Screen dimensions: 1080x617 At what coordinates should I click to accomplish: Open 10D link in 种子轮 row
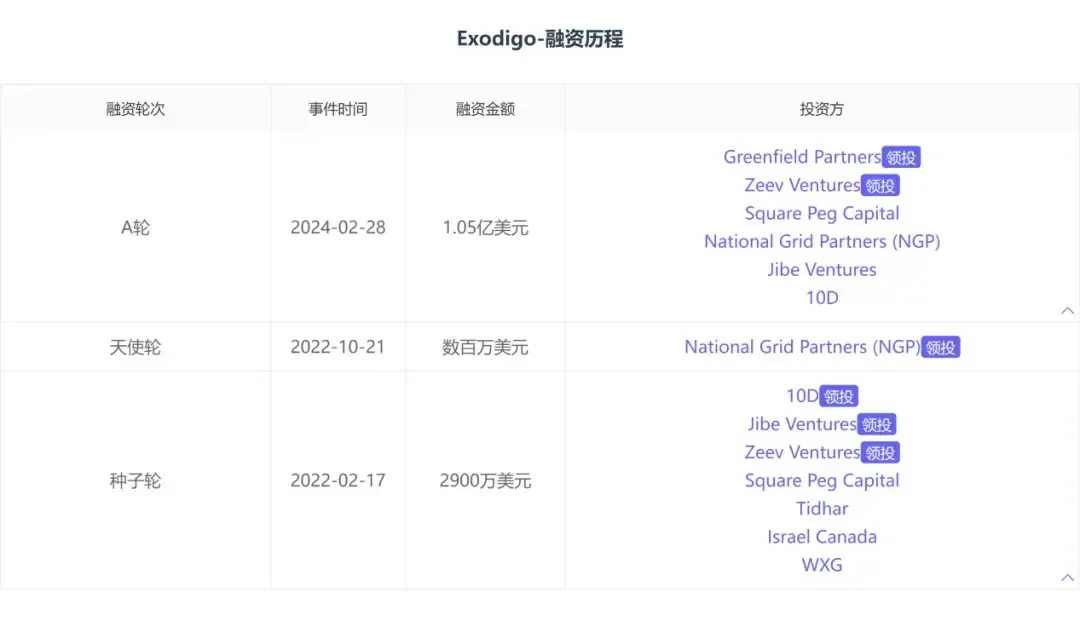[x=802, y=396]
